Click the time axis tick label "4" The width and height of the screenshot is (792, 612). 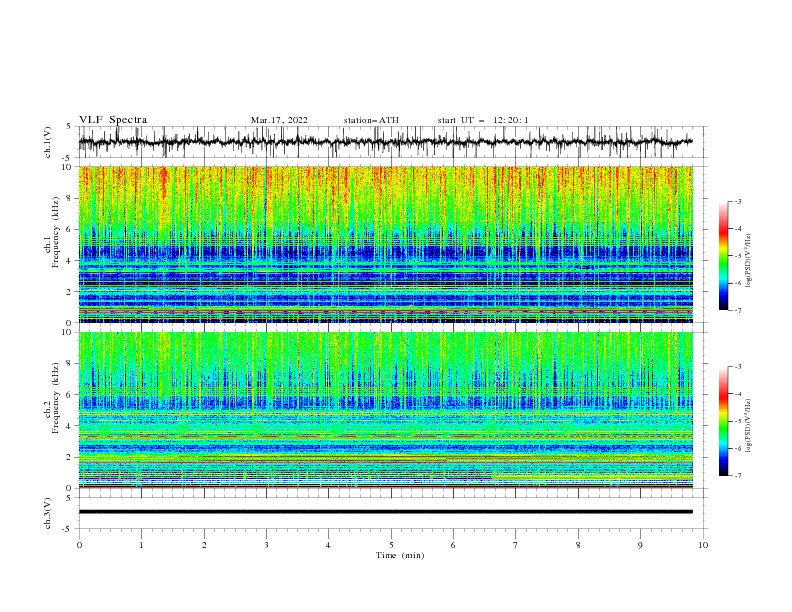(x=328, y=545)
